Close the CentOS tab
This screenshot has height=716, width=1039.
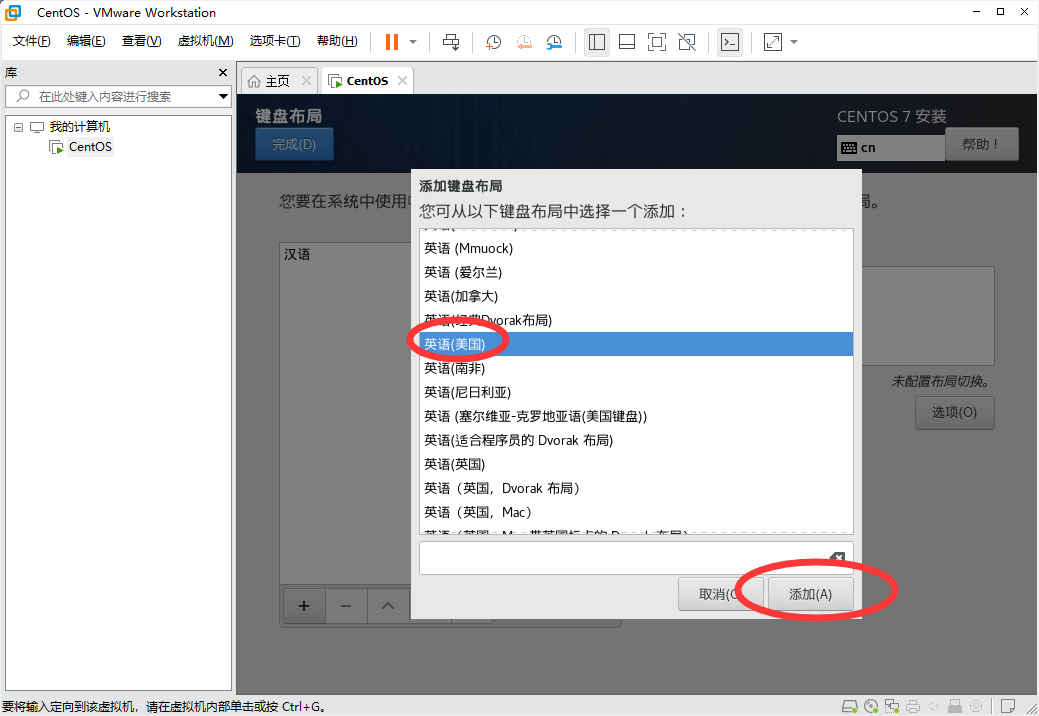click(x=402, y=81)
